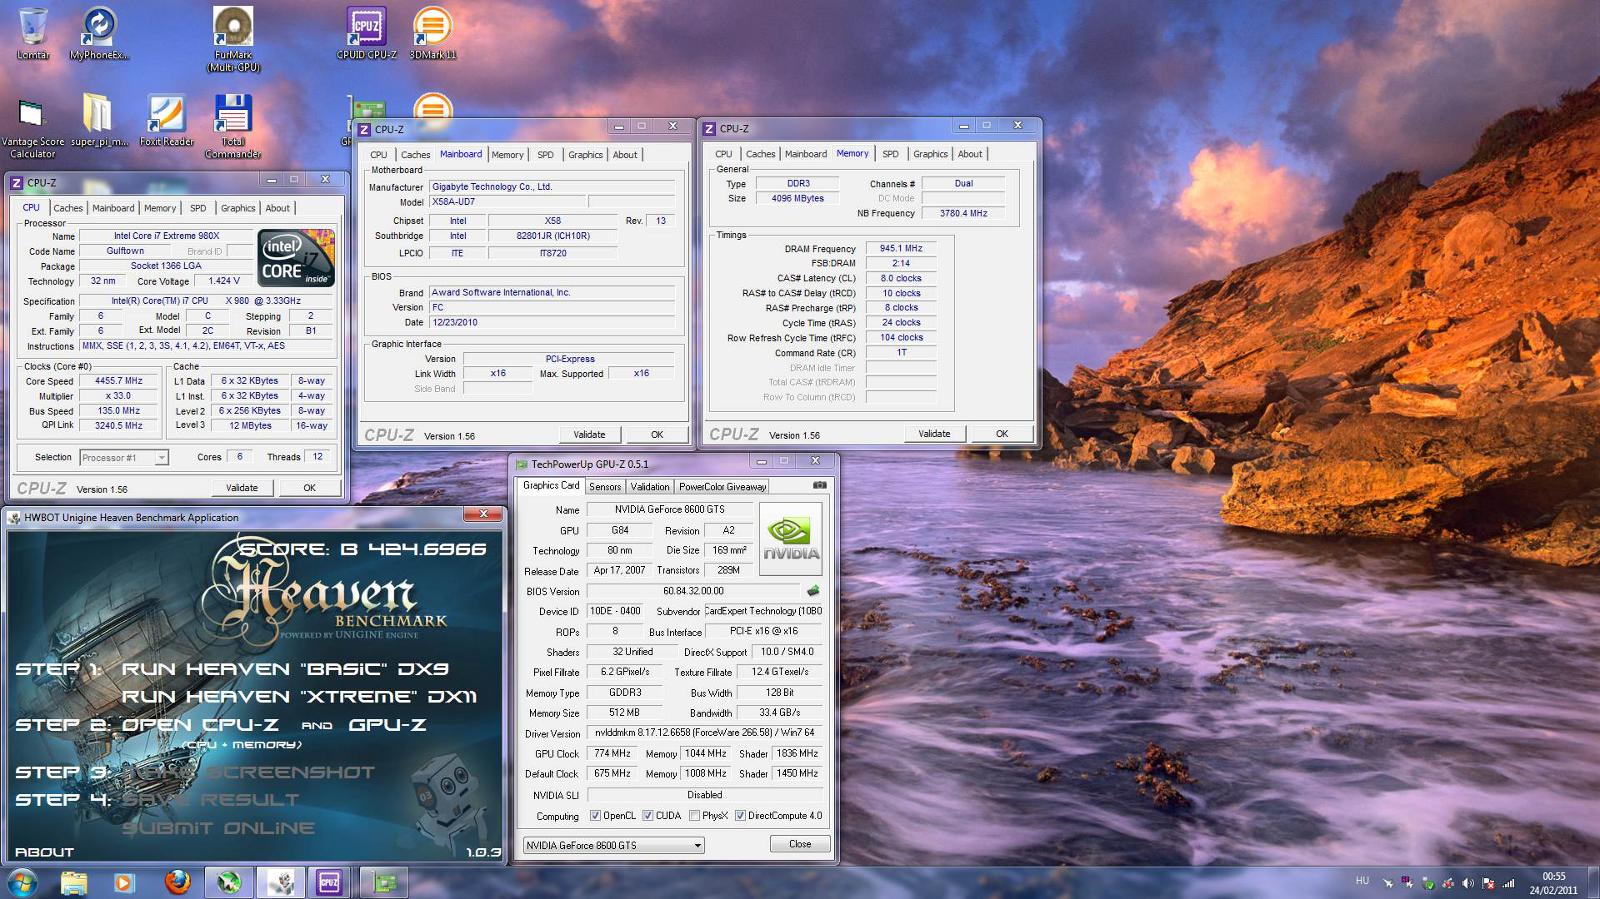Select CPU tab in the Mainboard CPU-Z window
Viewport: 1600px width, 899px height.
coord(379,155)
